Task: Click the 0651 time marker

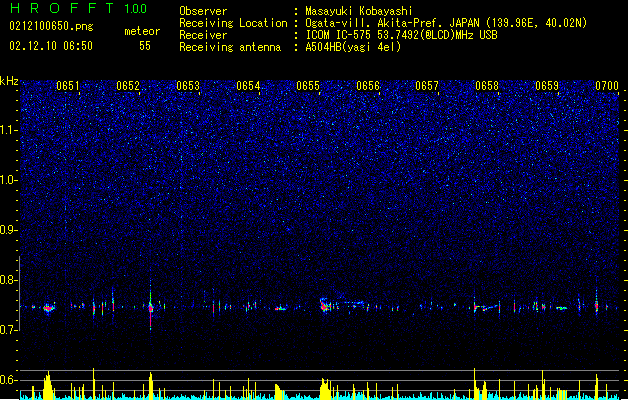Action: (x=68, y=86)
